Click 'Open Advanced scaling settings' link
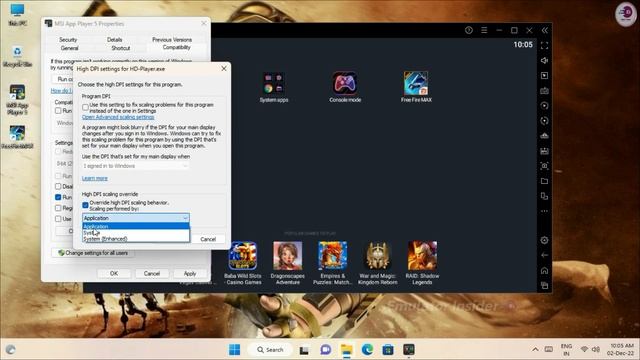 point(118,117)
